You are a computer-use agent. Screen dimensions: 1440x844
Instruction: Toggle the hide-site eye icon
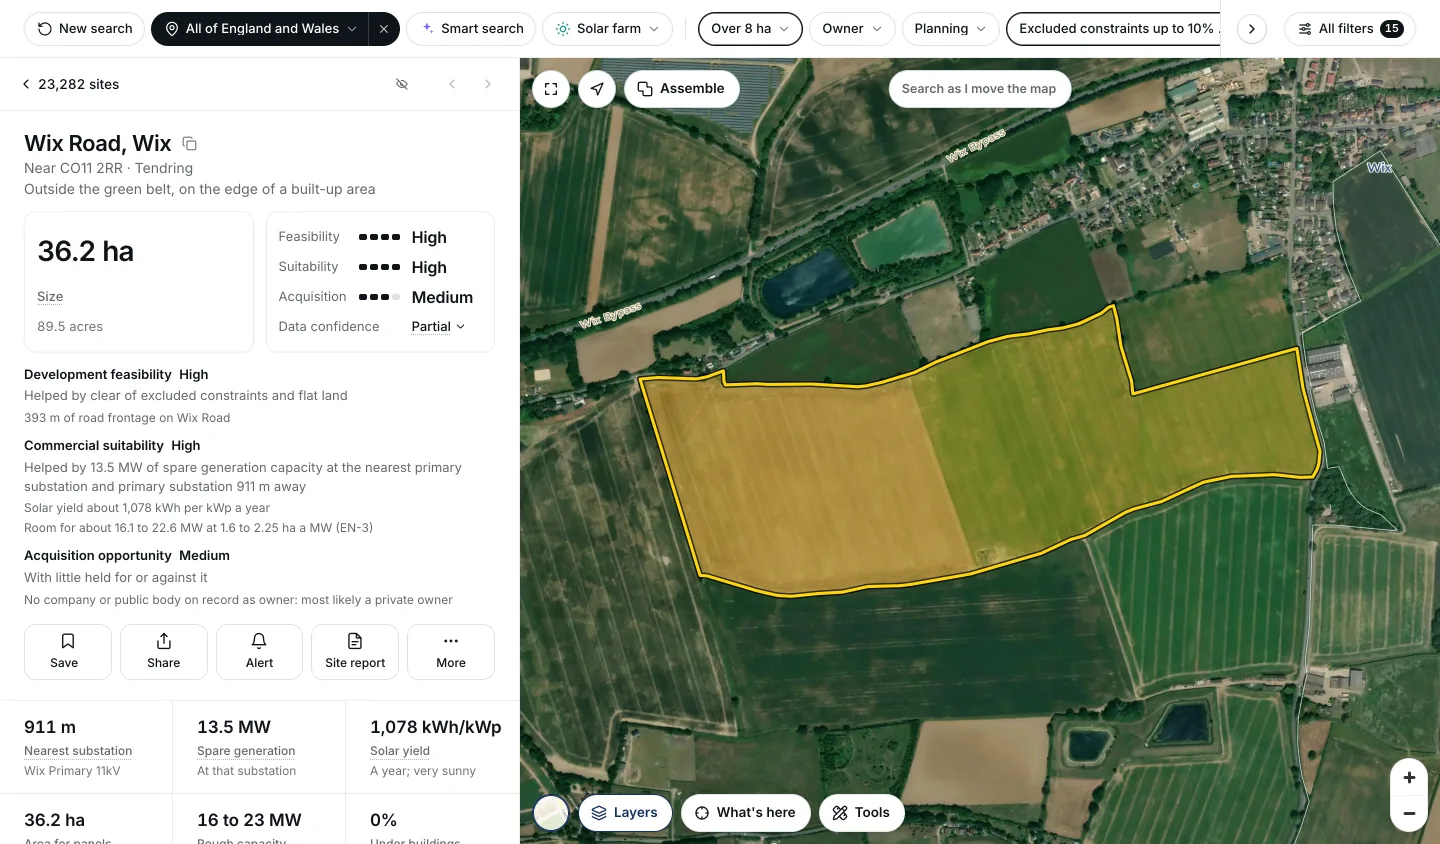pos(402,84)
